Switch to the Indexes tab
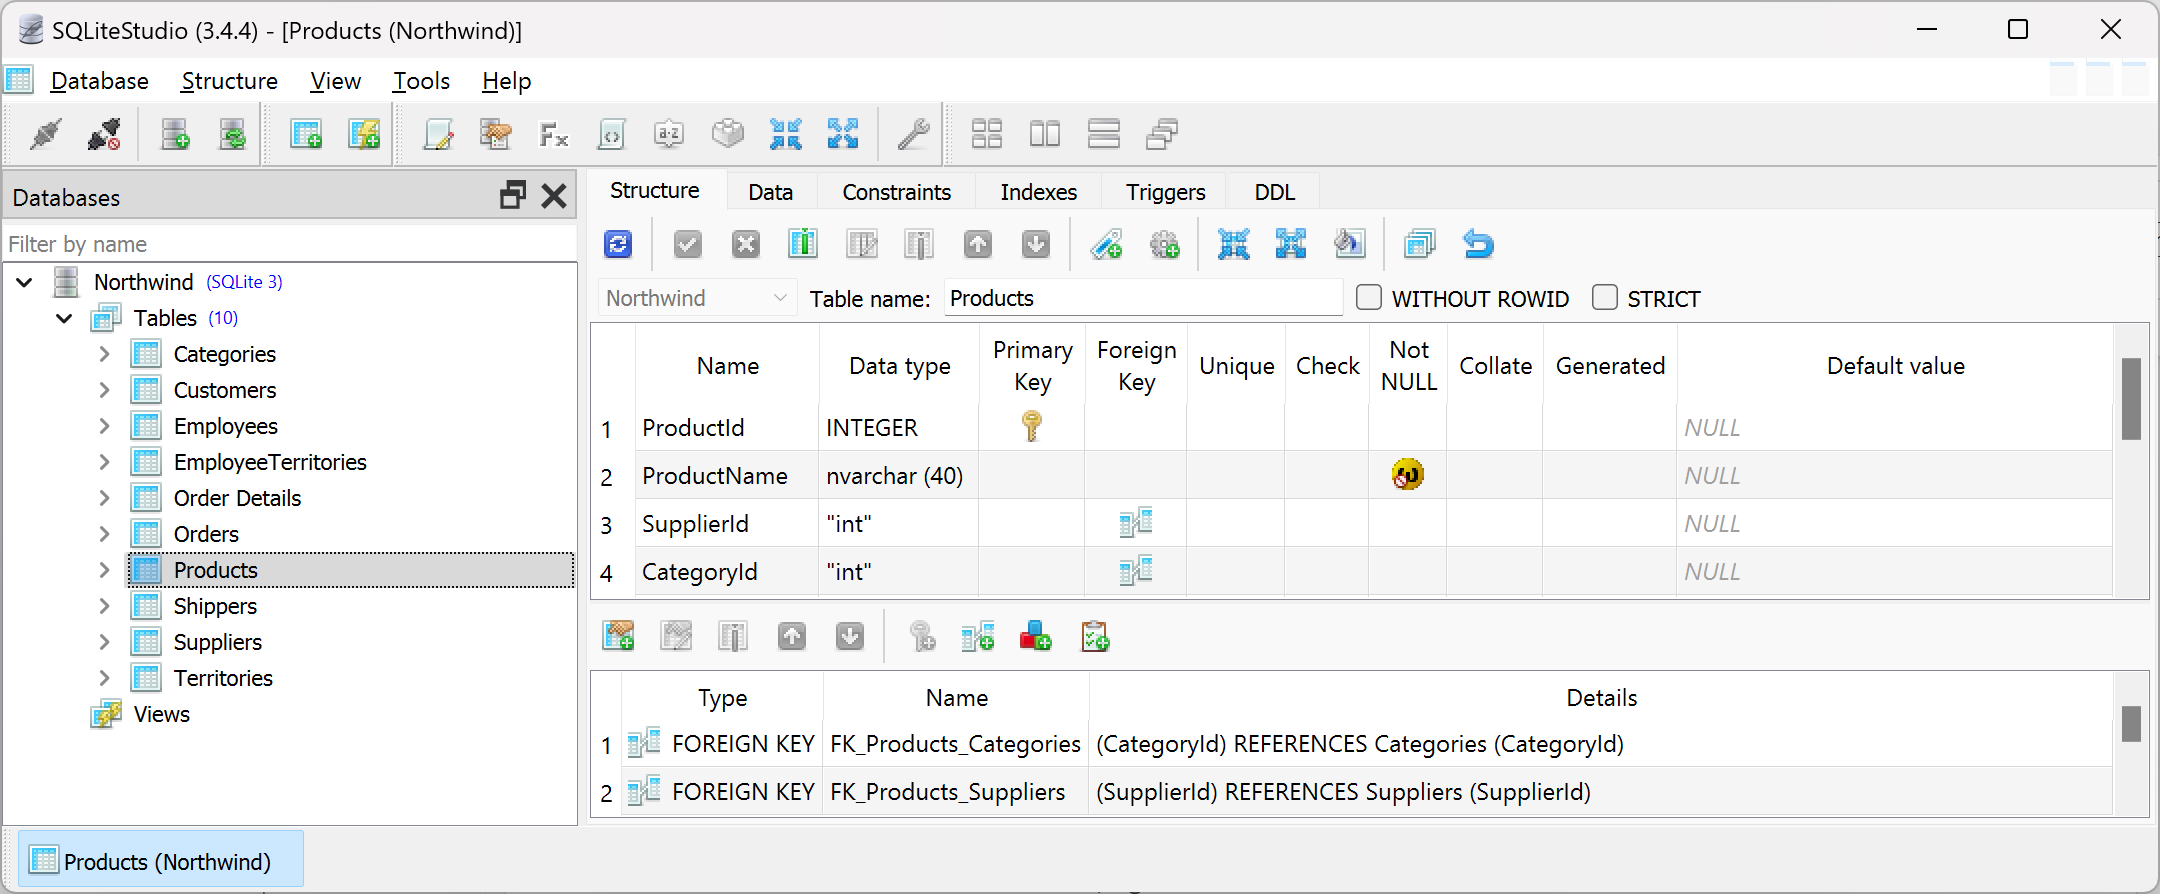Image resolution: width=2160 pixels, height=894 pixels. point(1038,192)
